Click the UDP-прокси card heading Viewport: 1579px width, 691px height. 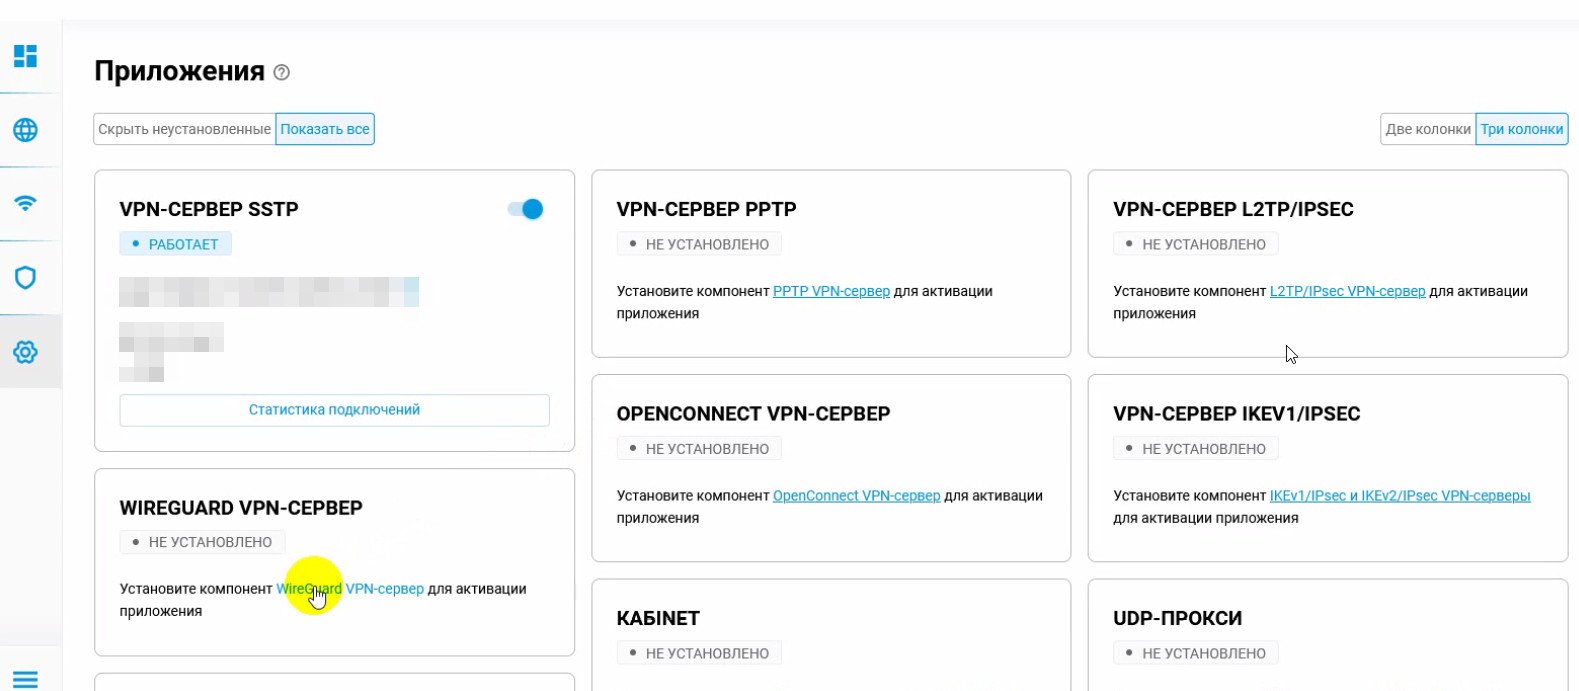tap(1177, 618)
